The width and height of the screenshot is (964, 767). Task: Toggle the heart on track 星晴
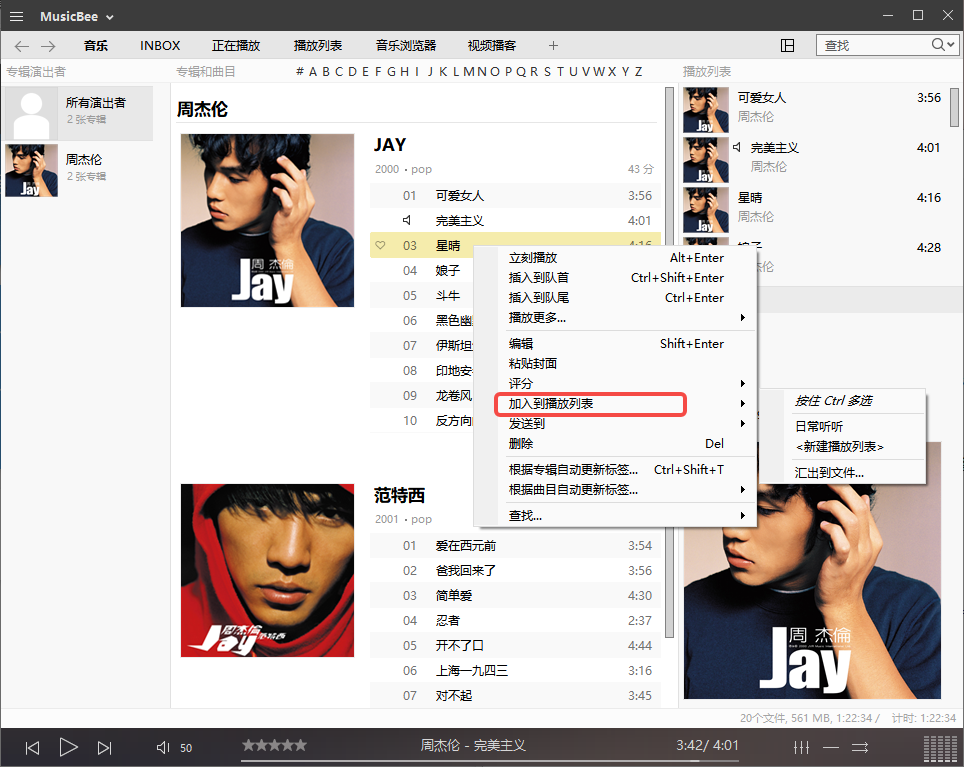coord(381,245)
